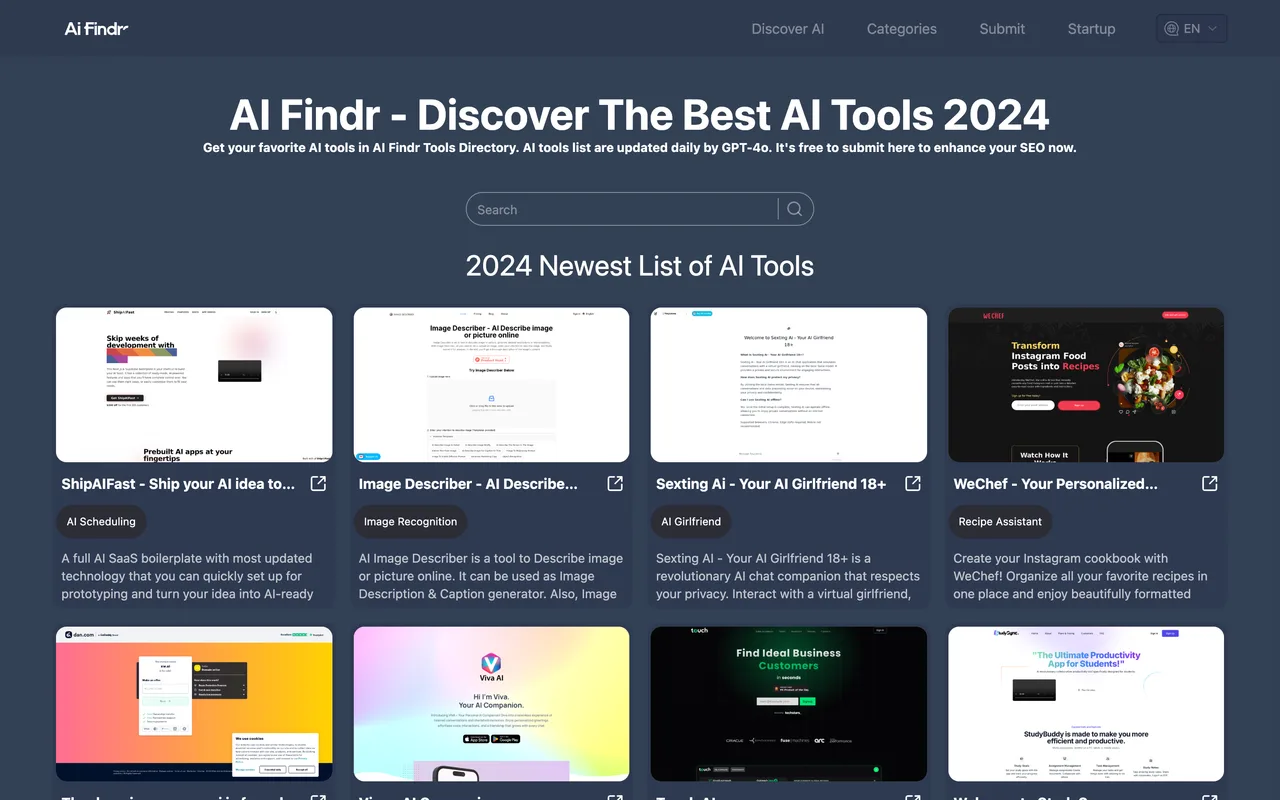Click the Image Recognition tag
This screenshot has height=800, width=1280.
(x=410, y=522)
